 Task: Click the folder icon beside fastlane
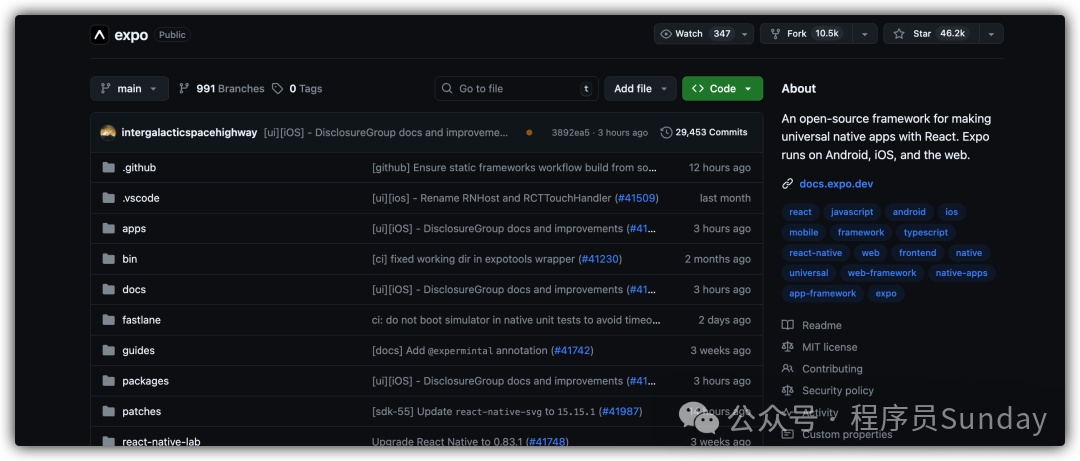click(x=108, y=320)
